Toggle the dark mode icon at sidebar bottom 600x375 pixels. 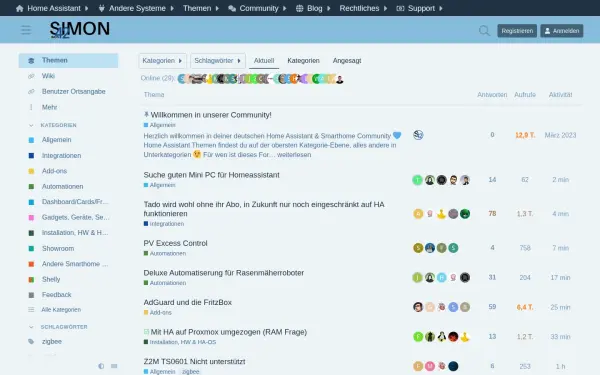(101, 366)
